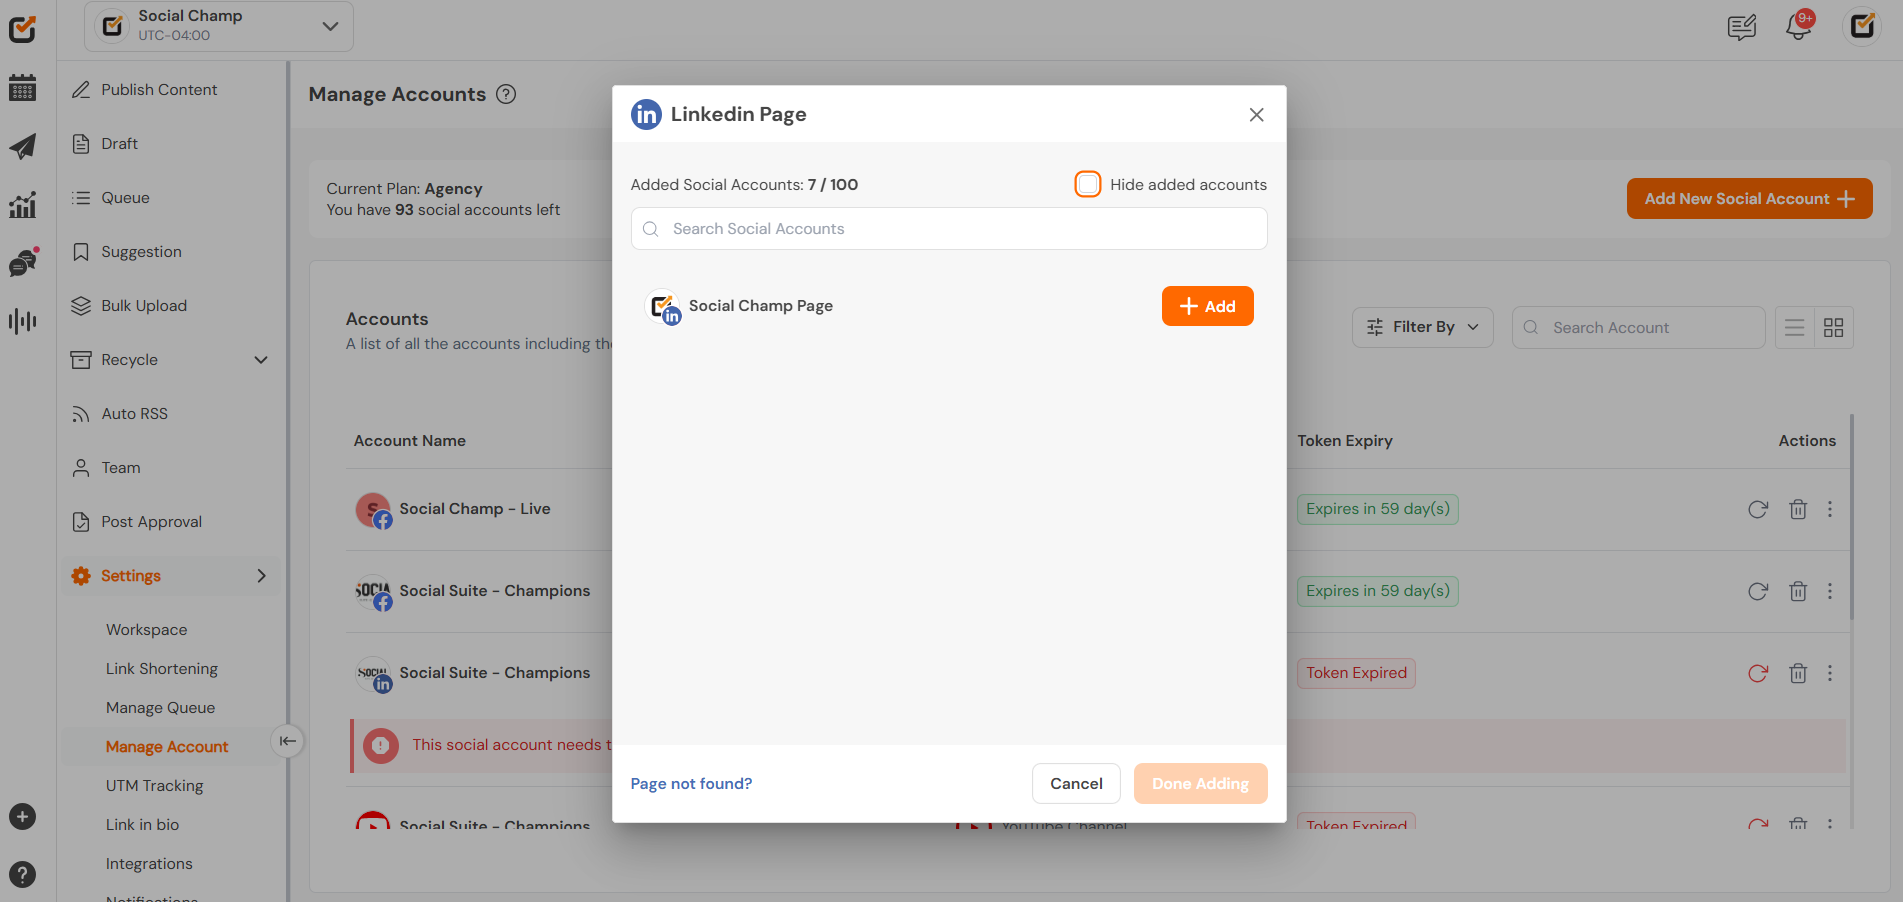Image resolution: width=1903 pixels, height=902 pixels.
Task: Refresh token for Social Champ - Live
Action: [1758, 509]
